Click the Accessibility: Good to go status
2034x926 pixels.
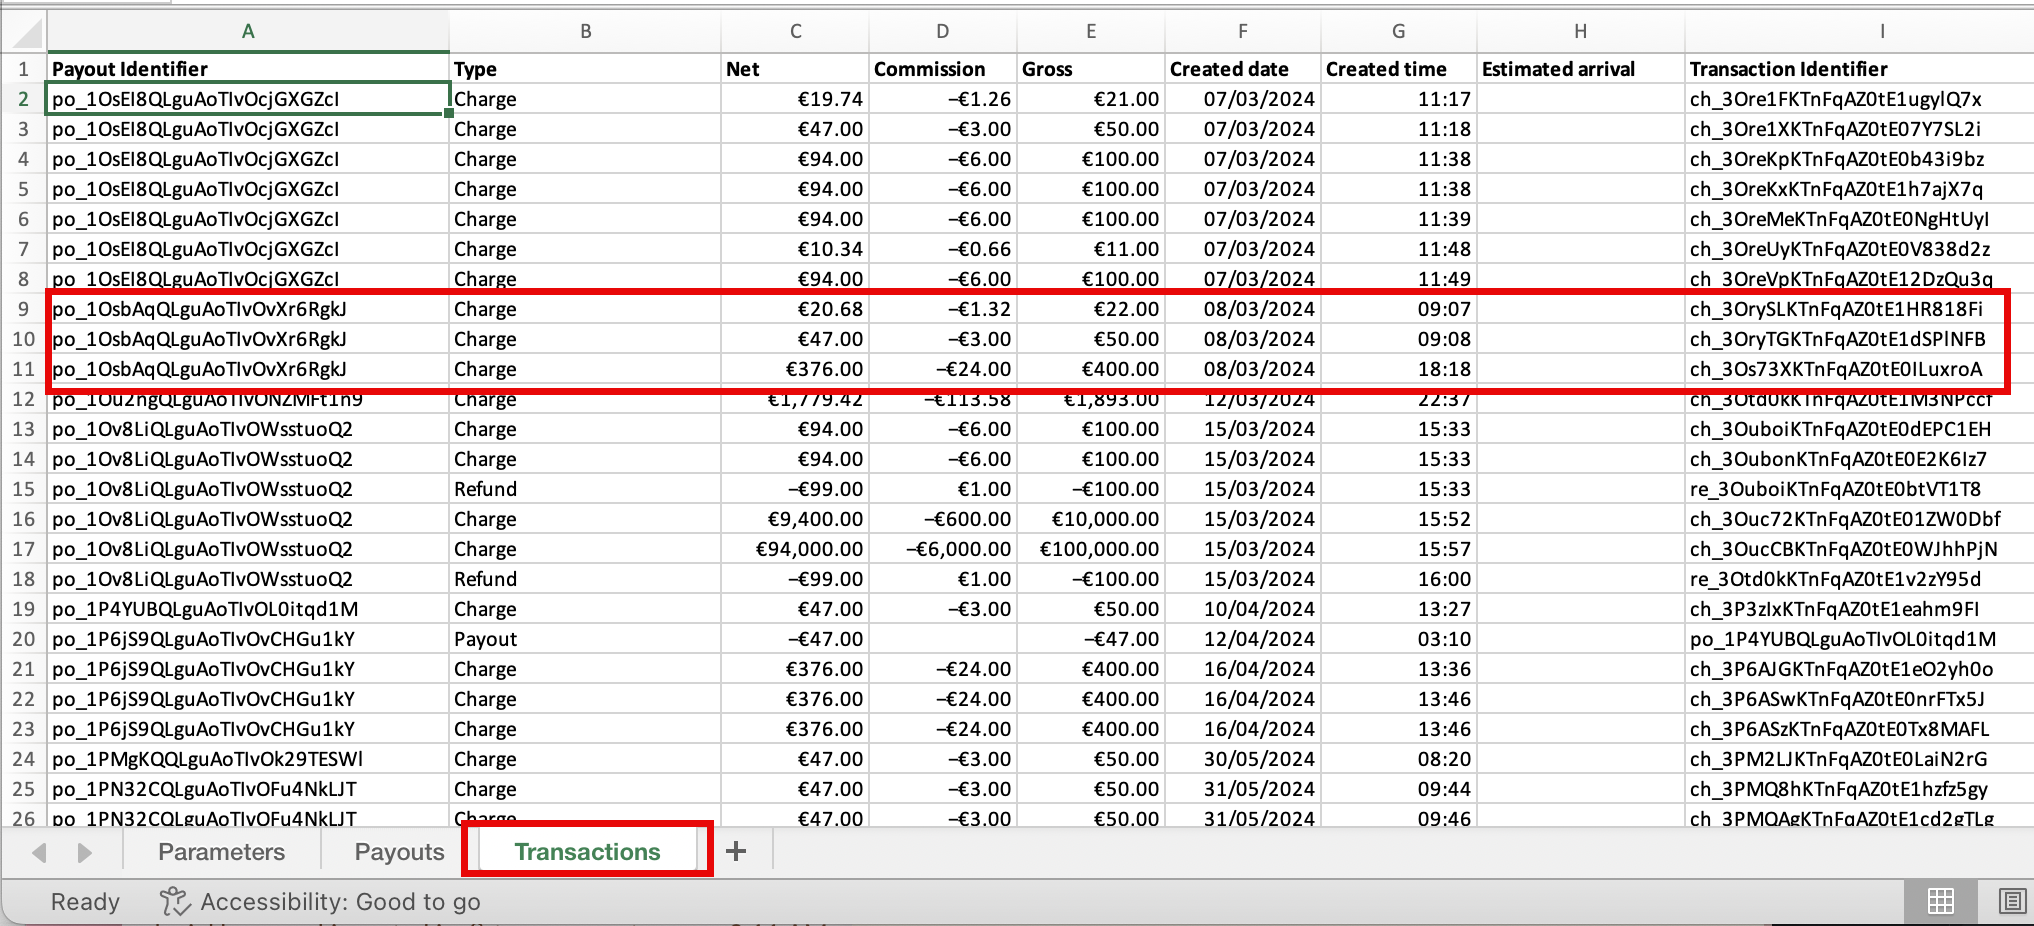341,901
